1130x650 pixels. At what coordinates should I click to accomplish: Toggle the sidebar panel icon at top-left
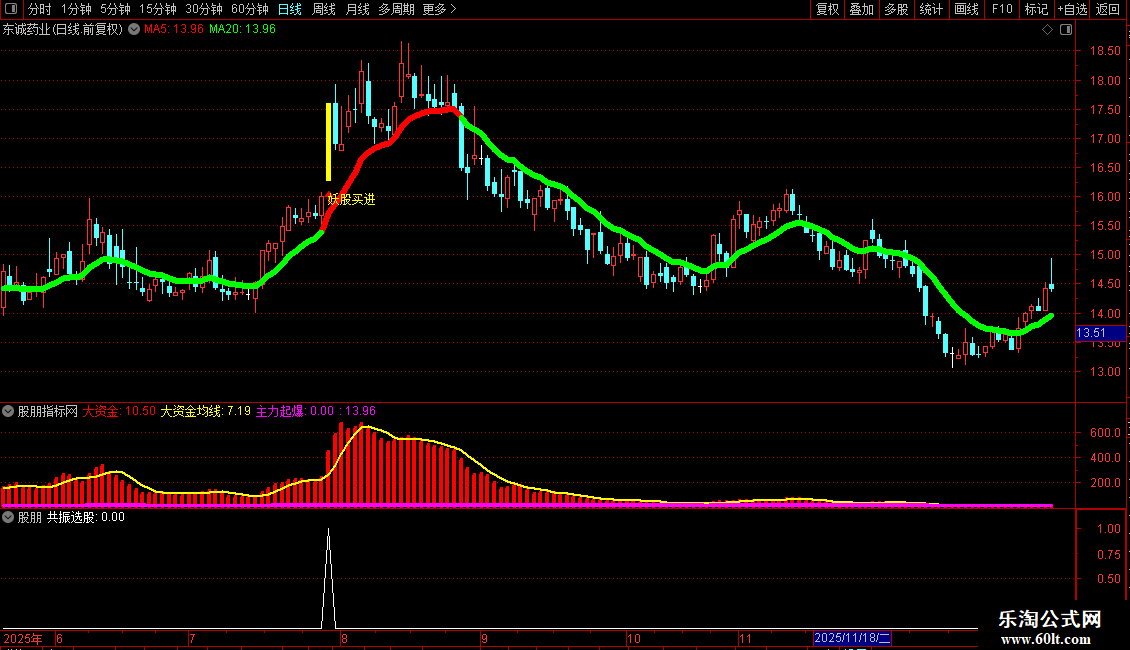point(11,9)
